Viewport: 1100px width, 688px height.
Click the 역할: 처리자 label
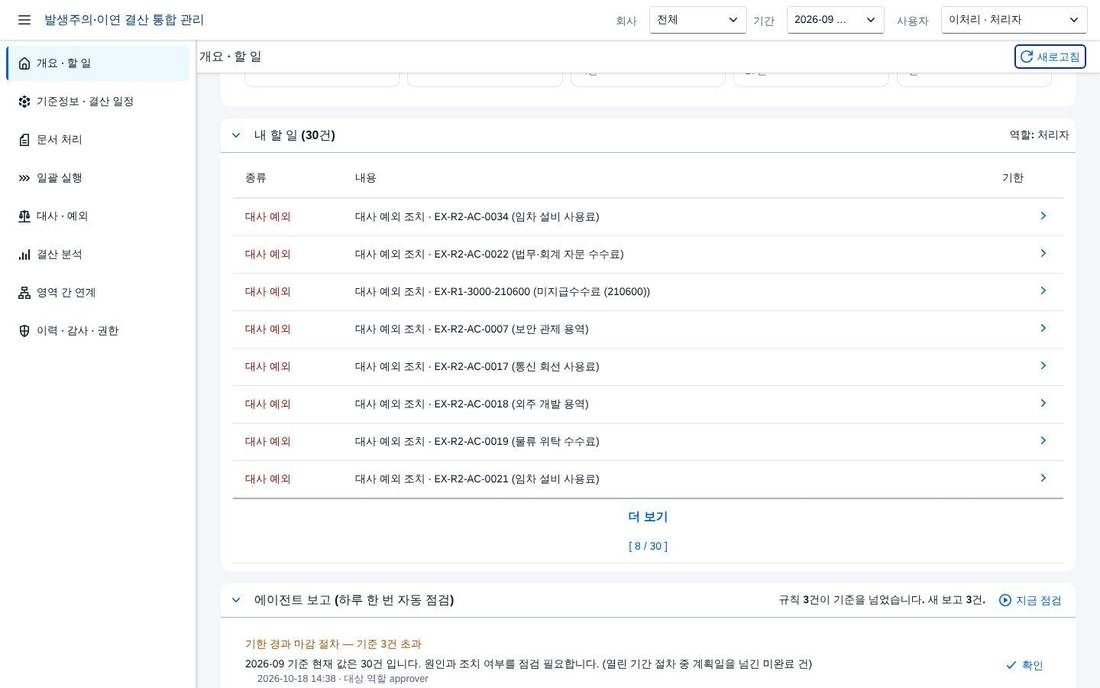pos(1039,135)
